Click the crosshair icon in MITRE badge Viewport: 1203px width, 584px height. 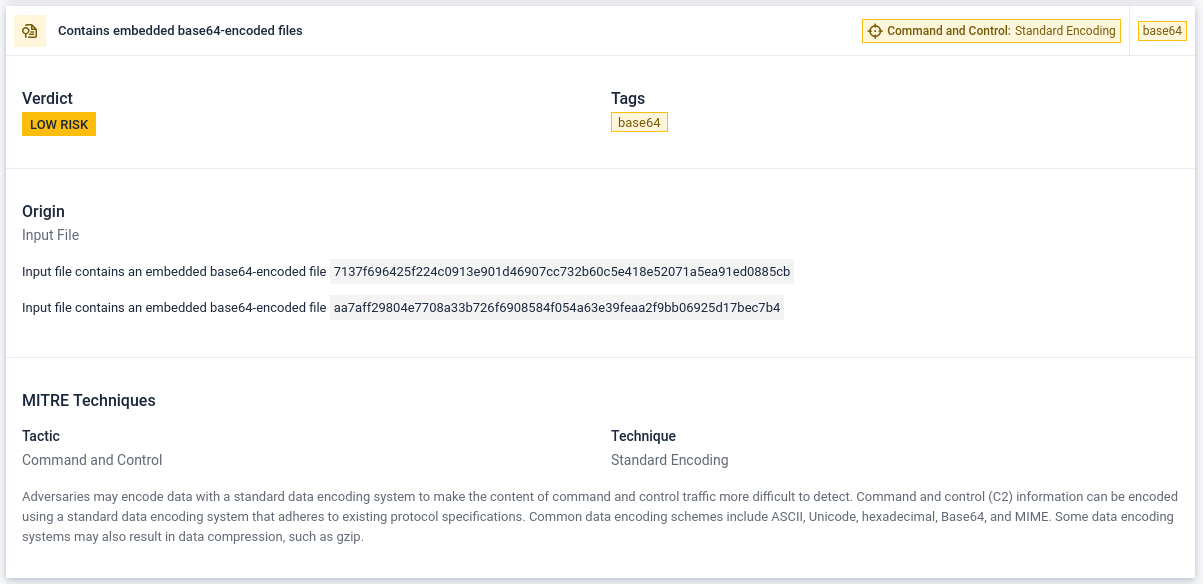(x=875, y=31)
